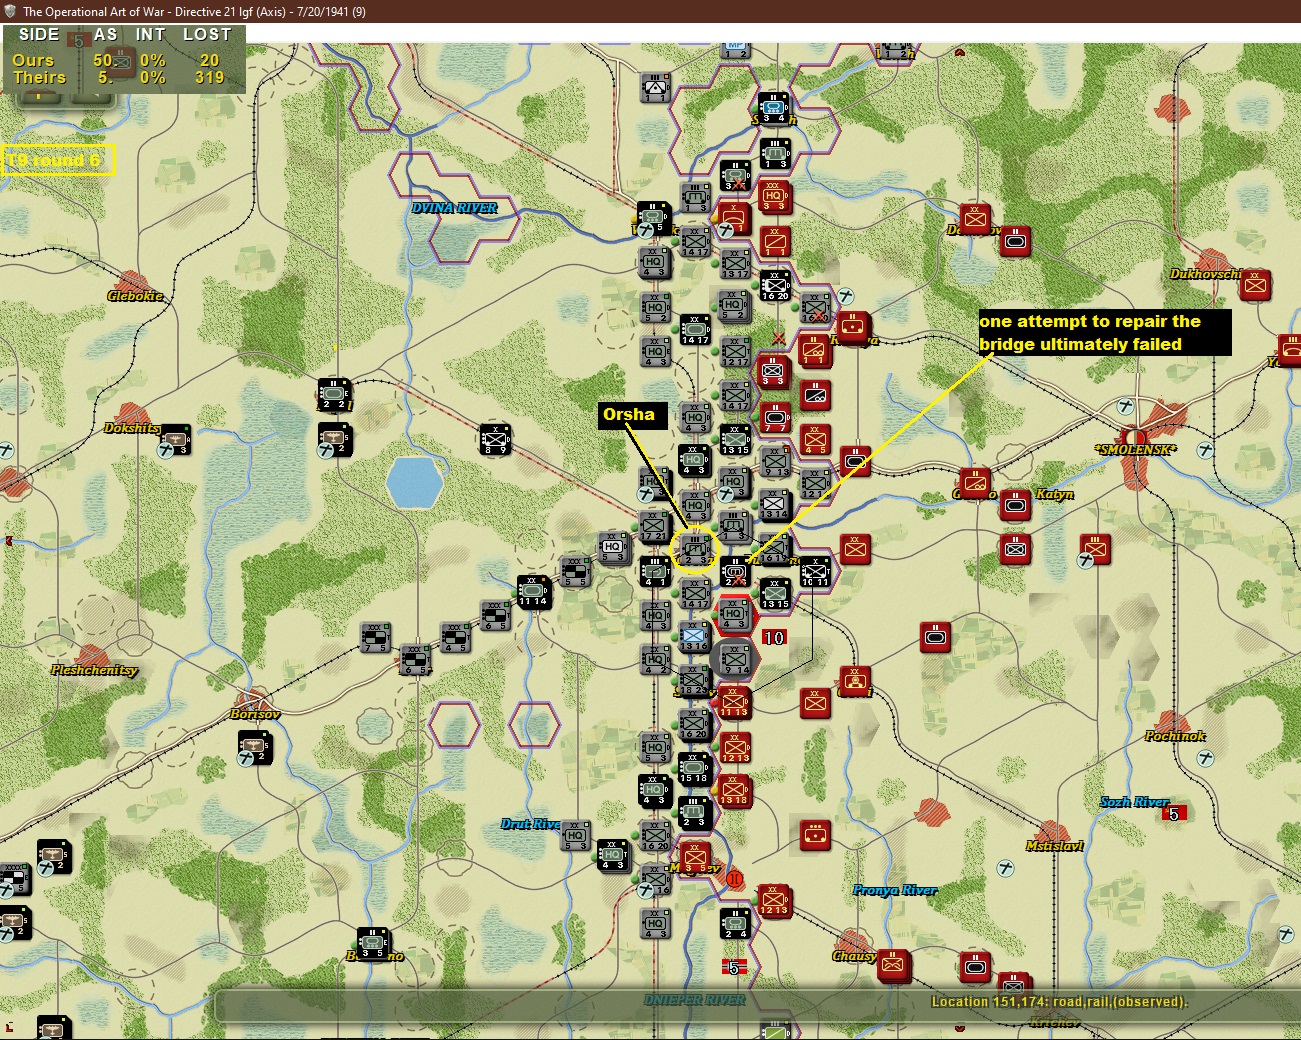This screenshot has width=1301, height=1040.
Task: Click the Location 151,174 status text
Action: point(1060,1002)
